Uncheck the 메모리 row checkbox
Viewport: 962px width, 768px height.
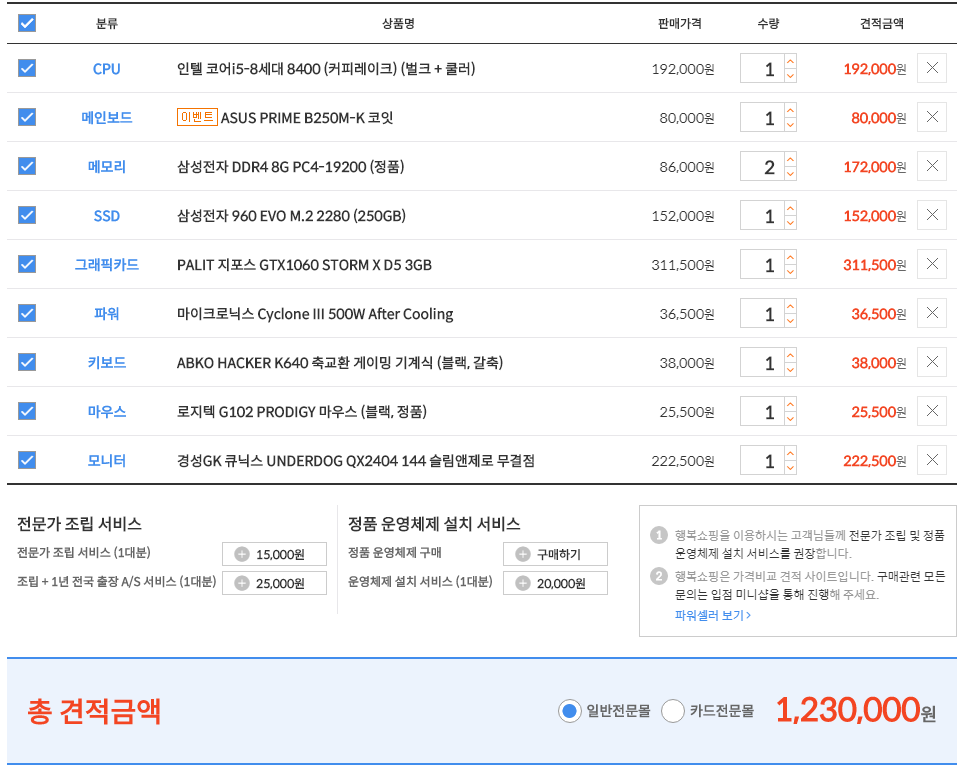click(x=27, y=166)
